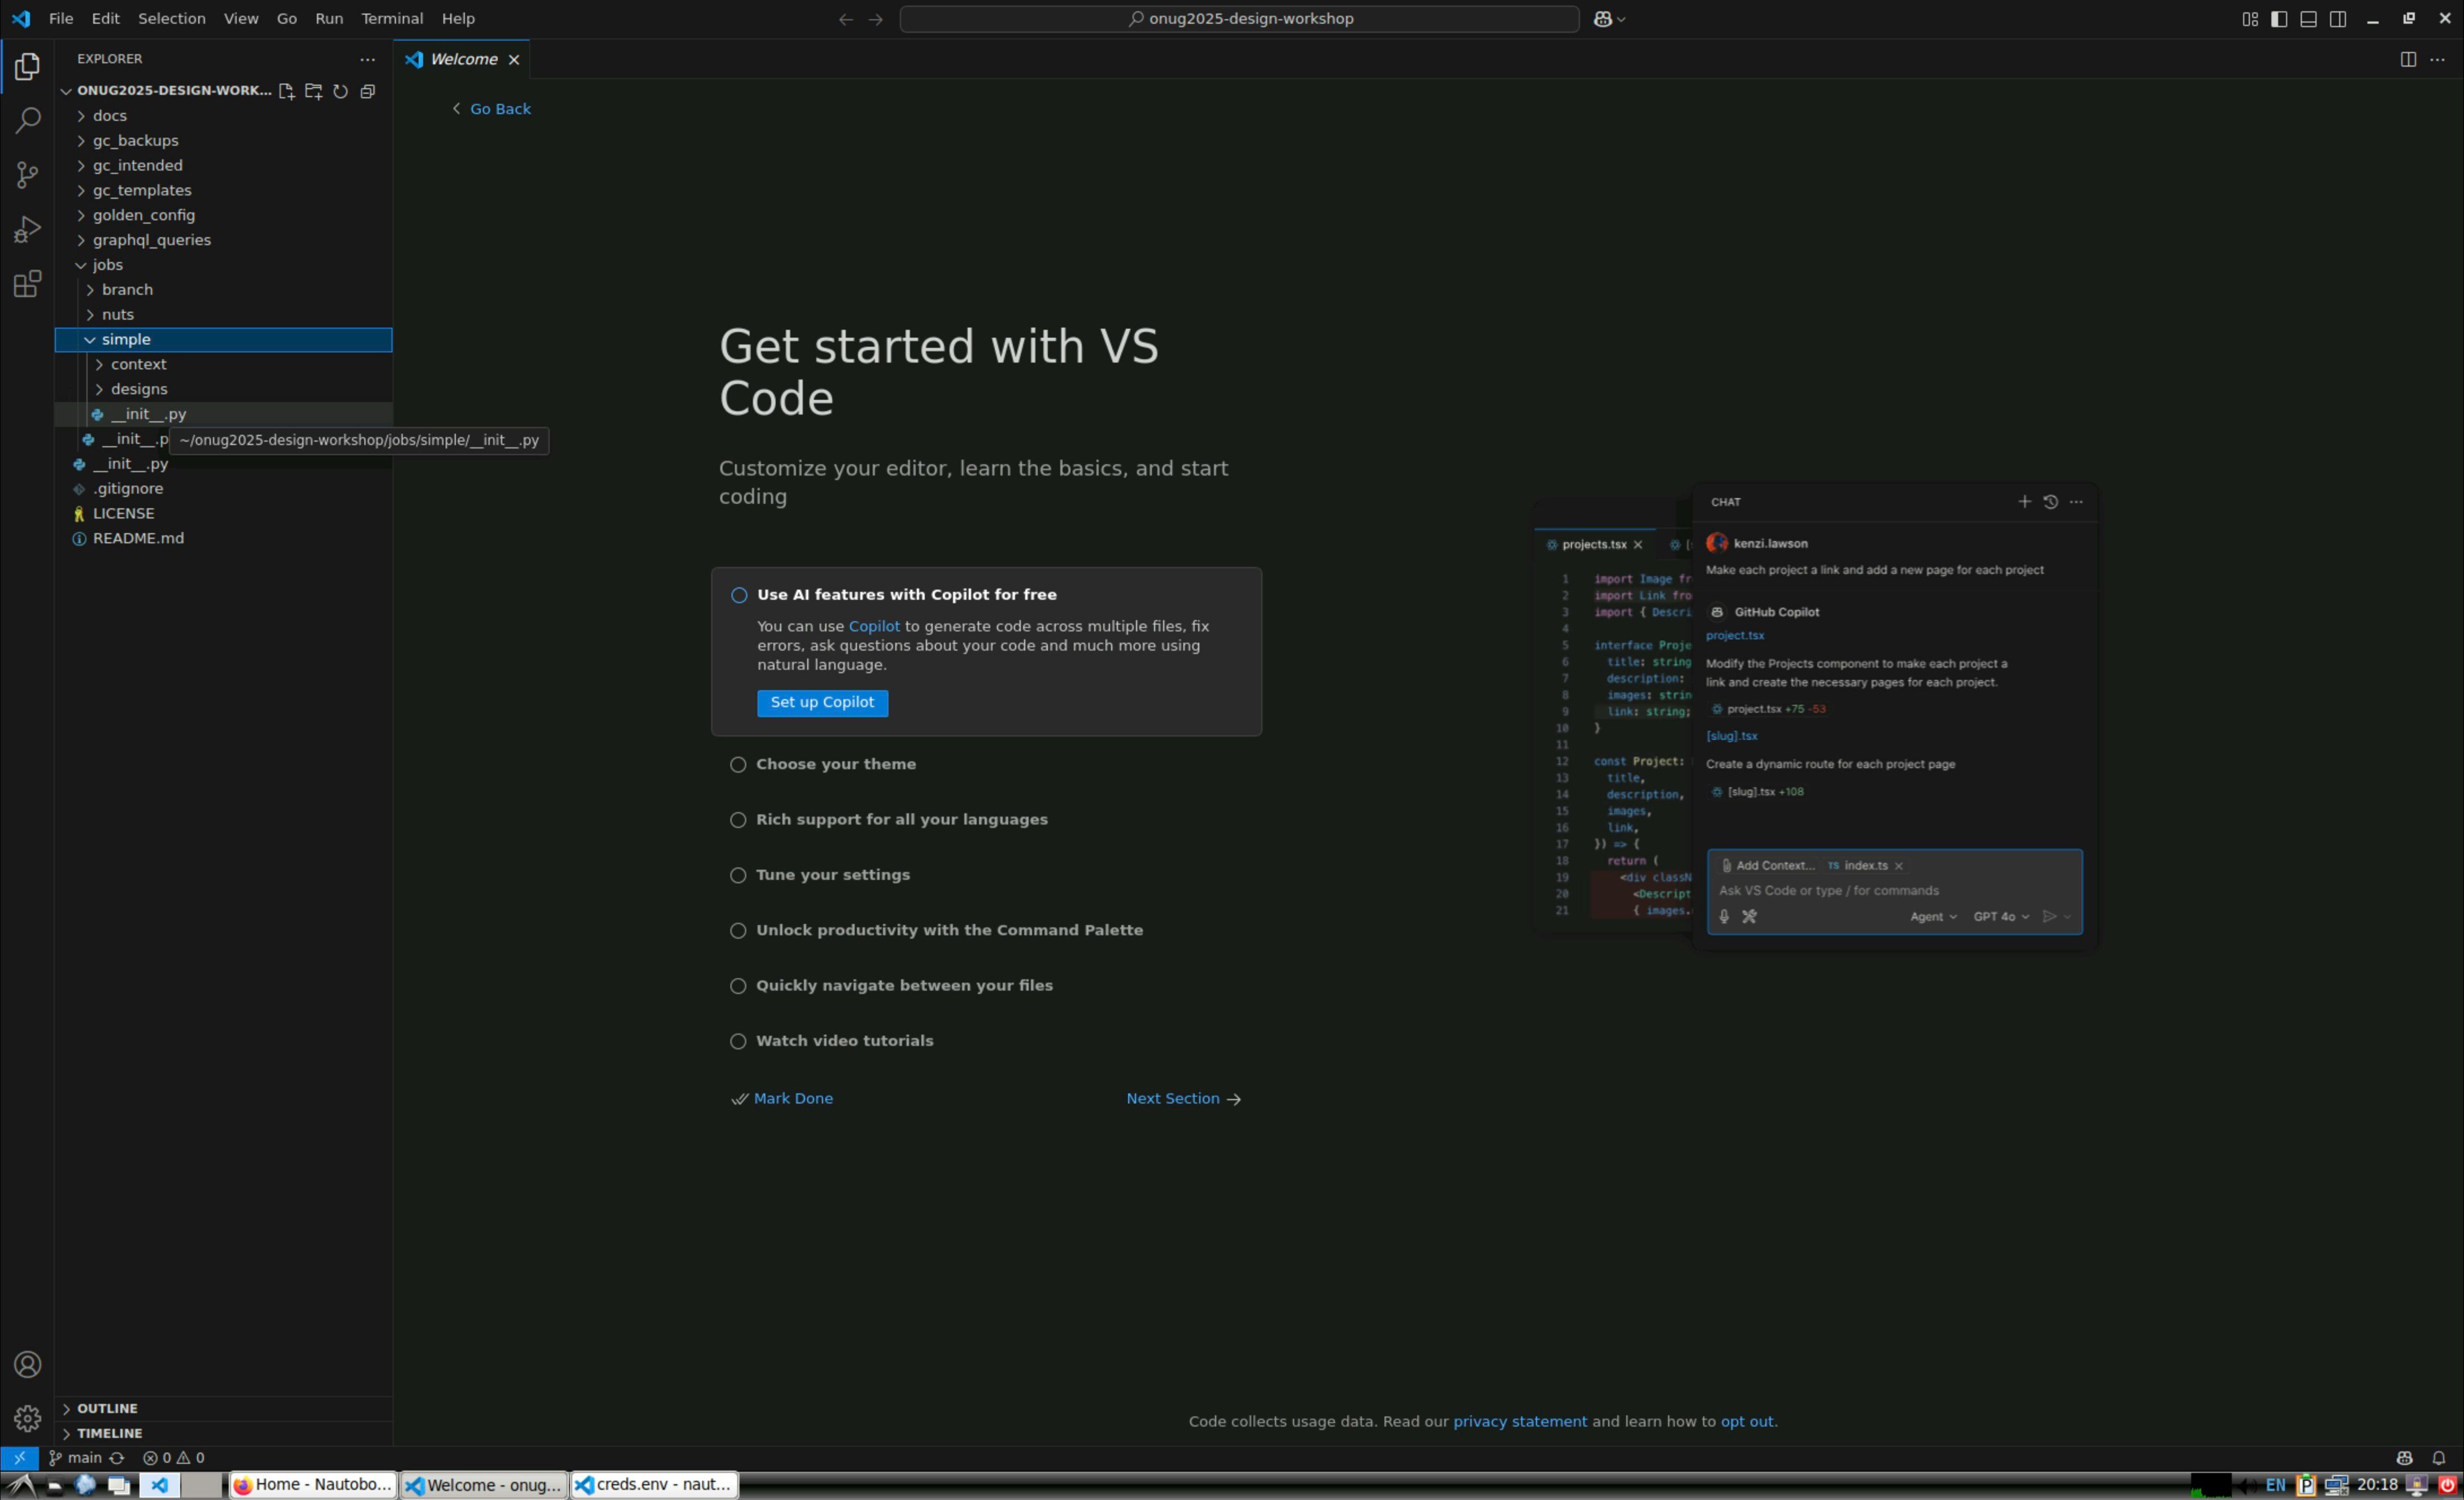Screen dimensions: 2464x1500
Task: Select the Tune your settings step
Action: tap(832, 875)
